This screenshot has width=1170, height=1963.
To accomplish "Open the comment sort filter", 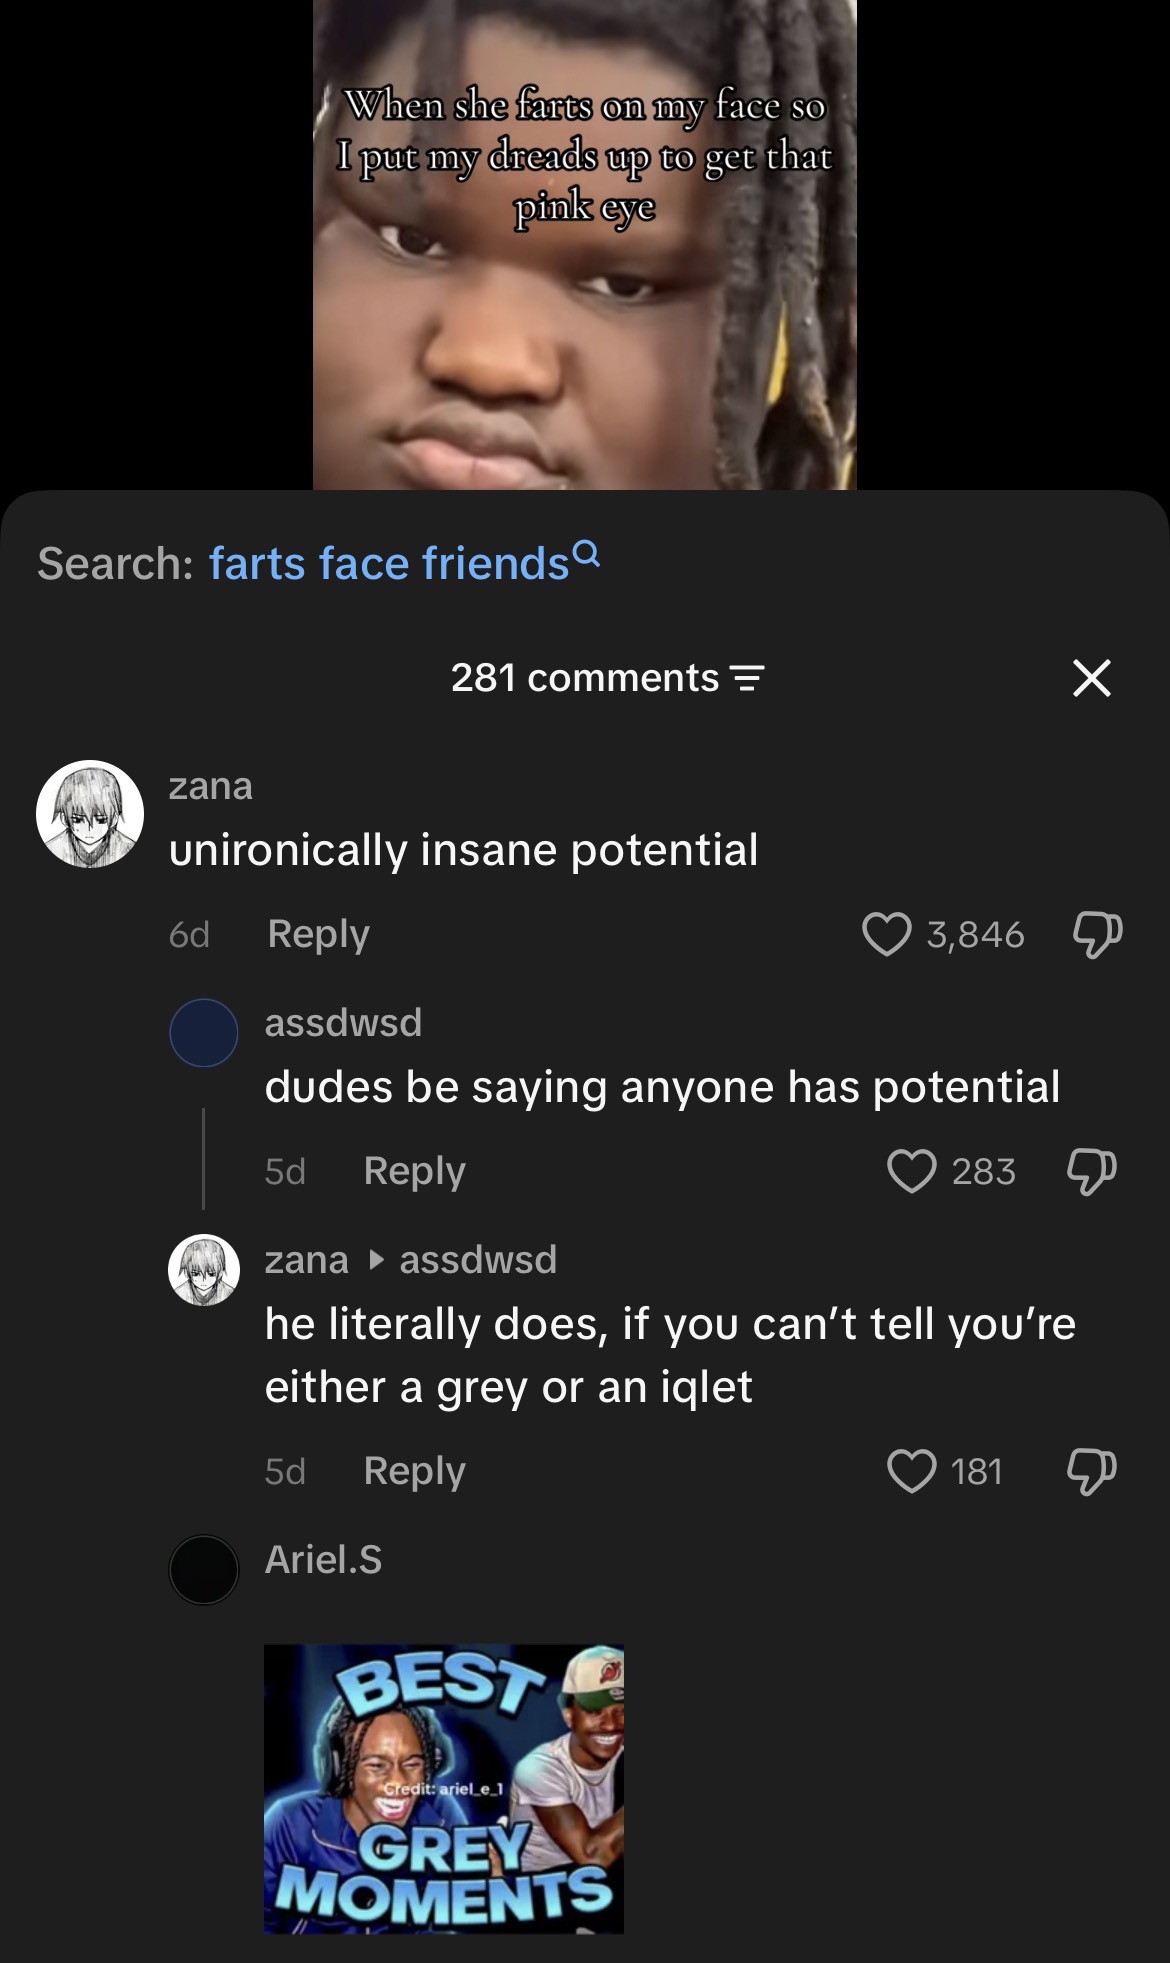I will 748,679.
